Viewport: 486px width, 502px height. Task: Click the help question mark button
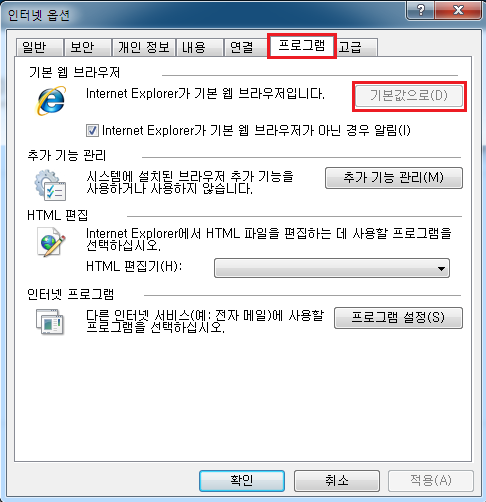coord(421,10)
